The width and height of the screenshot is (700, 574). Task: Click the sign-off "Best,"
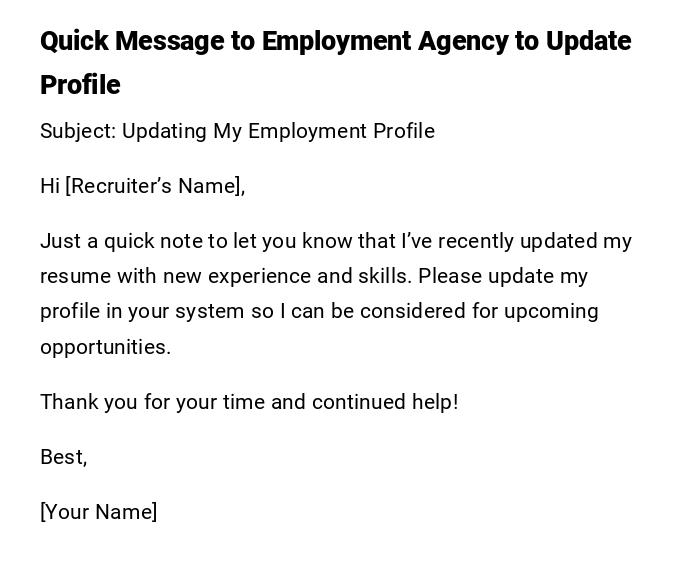point(63,457)
